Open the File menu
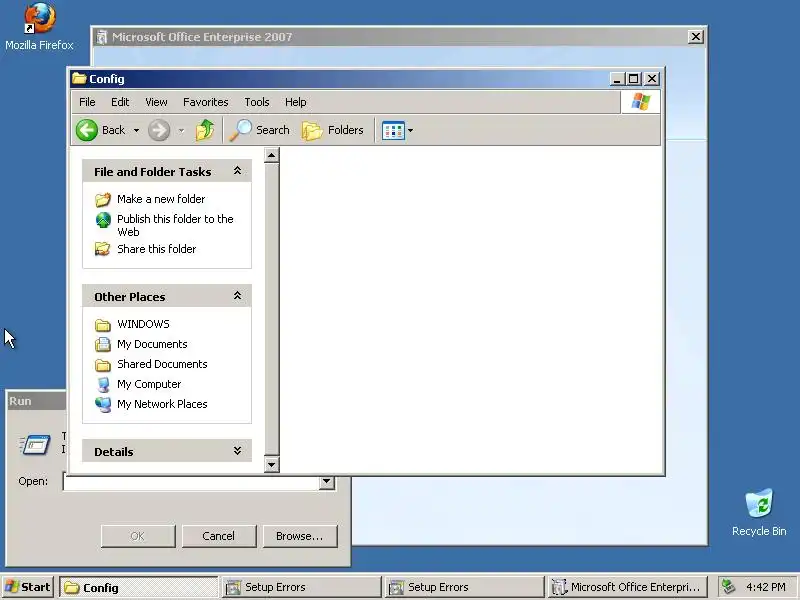 (87, 102)
